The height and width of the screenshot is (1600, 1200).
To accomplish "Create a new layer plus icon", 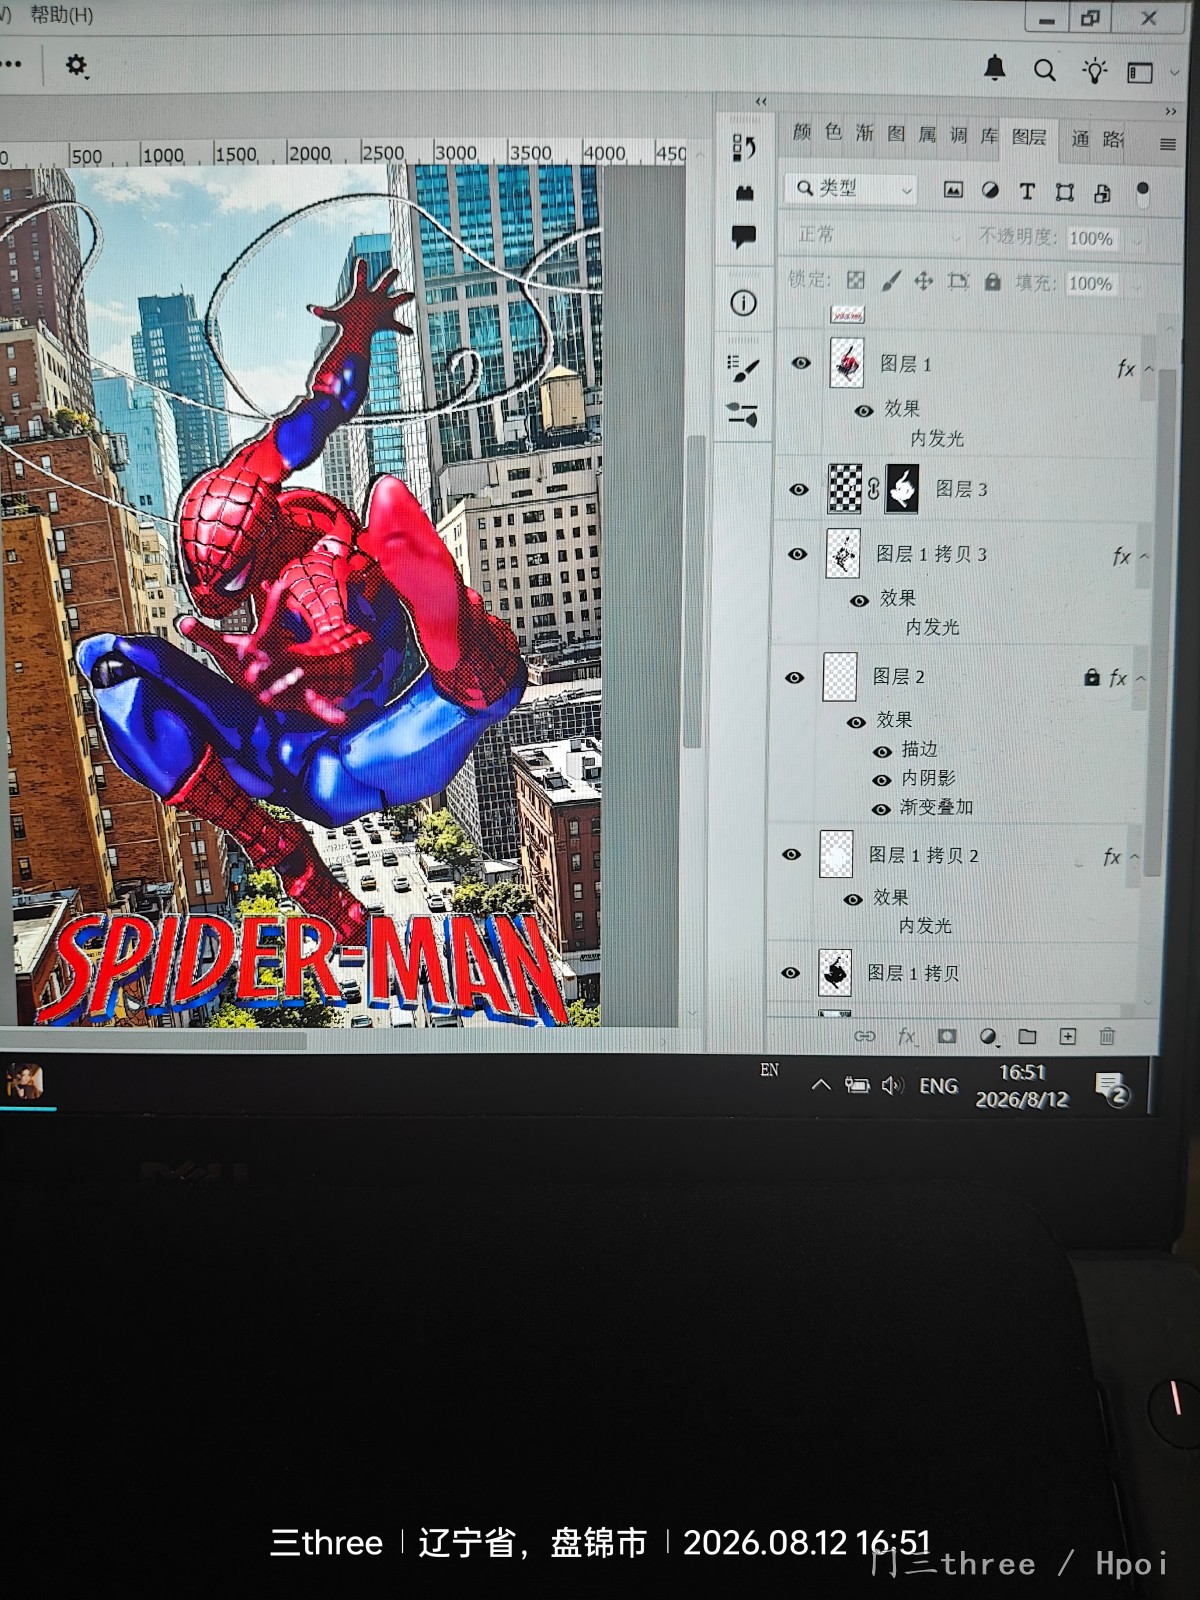I will click(1068, 1036).
